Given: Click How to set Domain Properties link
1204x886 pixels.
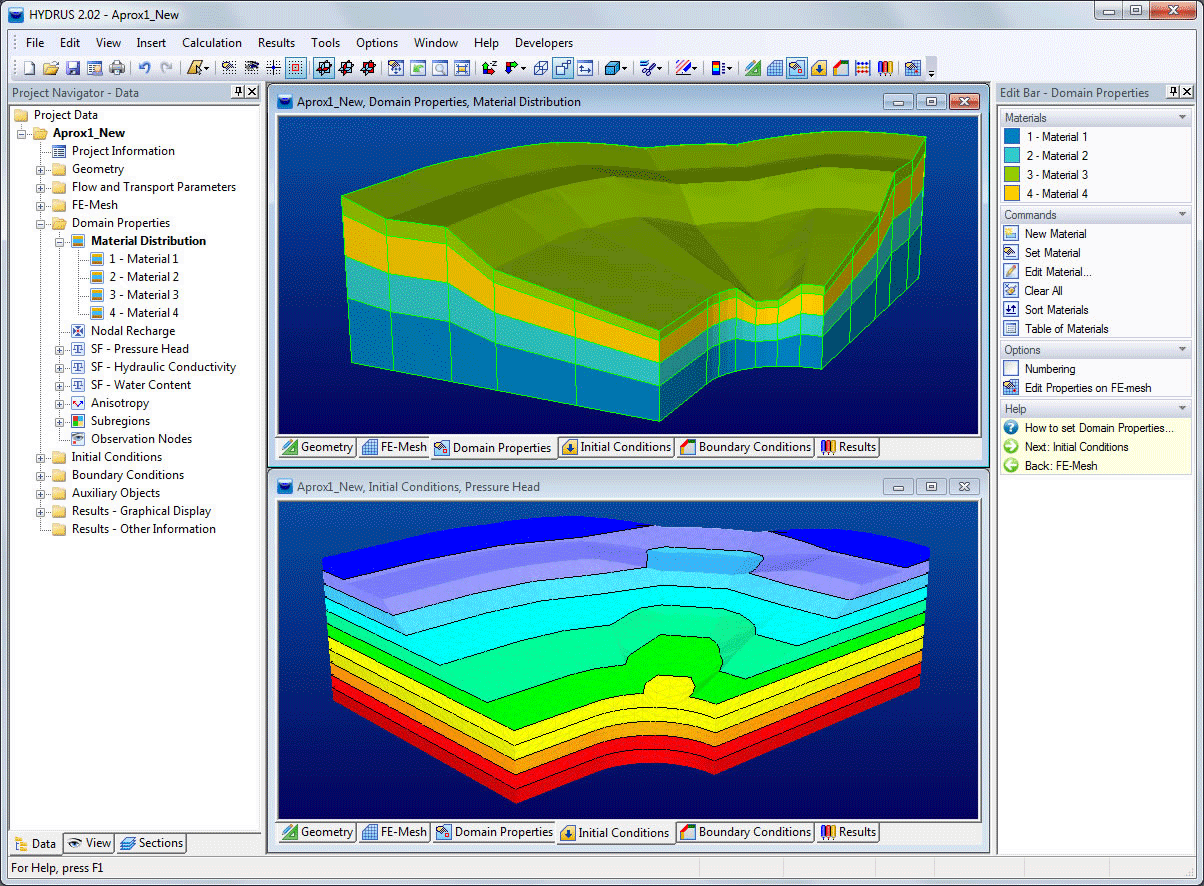Looking at the screenshot, I should click(x=1099, y=428).
